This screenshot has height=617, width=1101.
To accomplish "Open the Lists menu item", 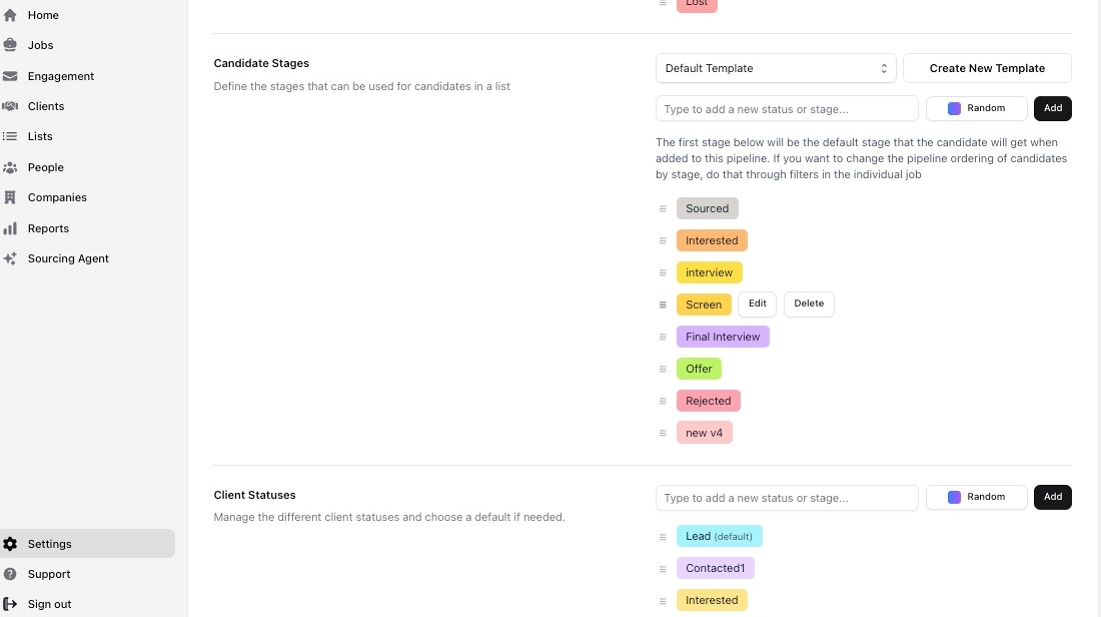I will [40, 136].
